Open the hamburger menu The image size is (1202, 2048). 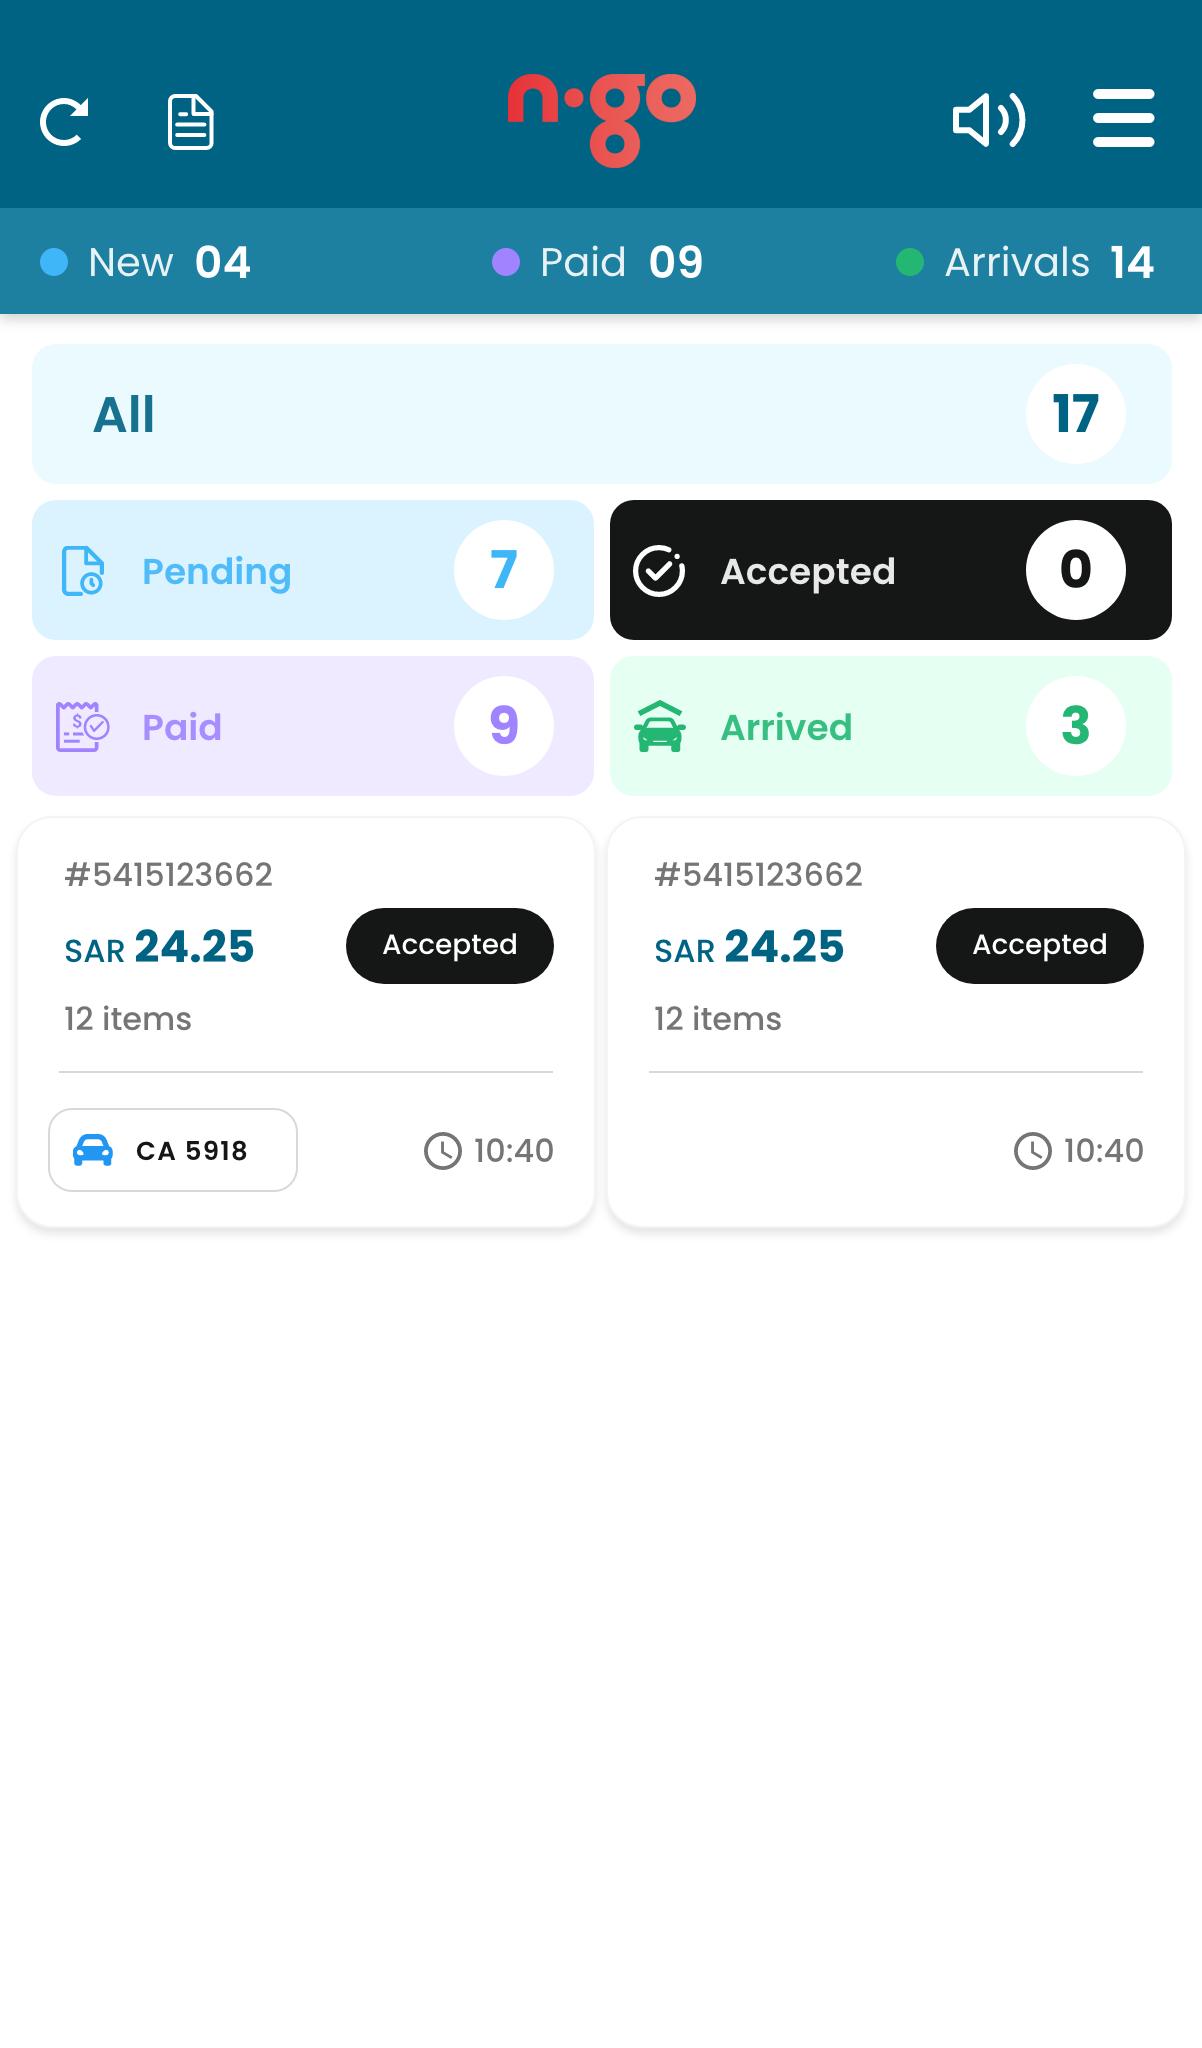tap(1123, 119)
